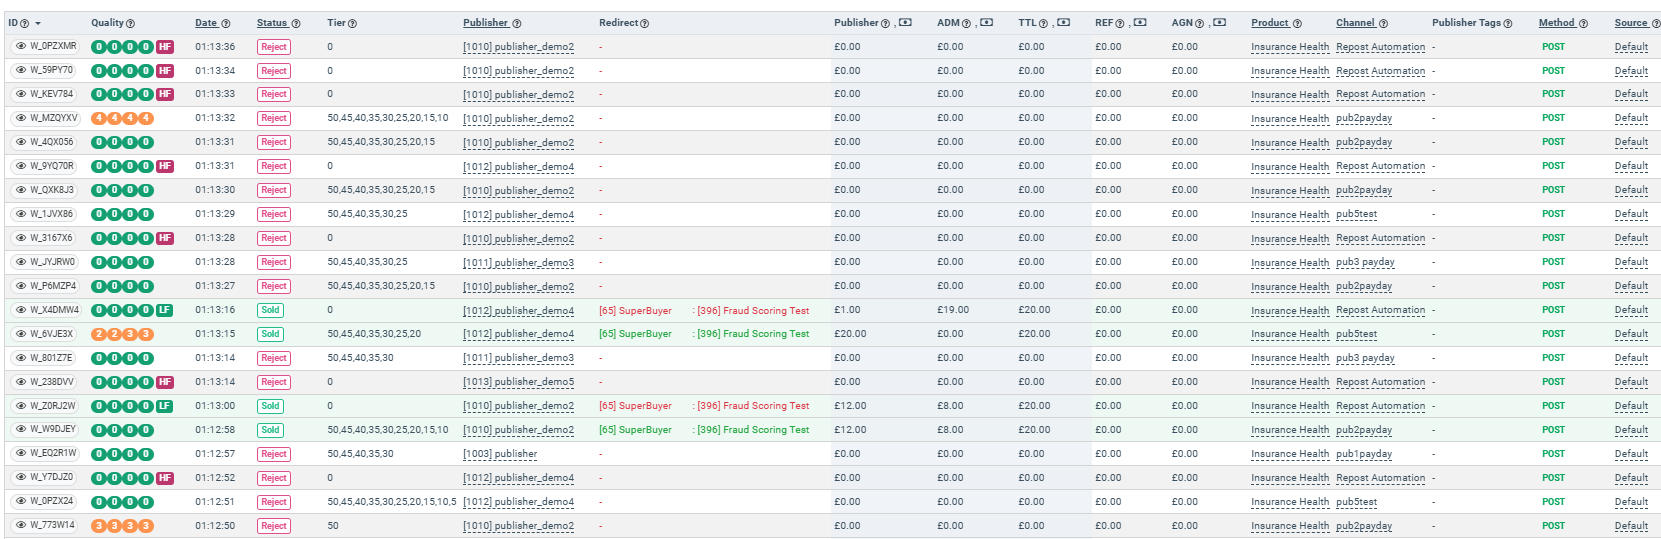
Task: Click the eye icon for lead W_773W14
Action: point(21,525)
